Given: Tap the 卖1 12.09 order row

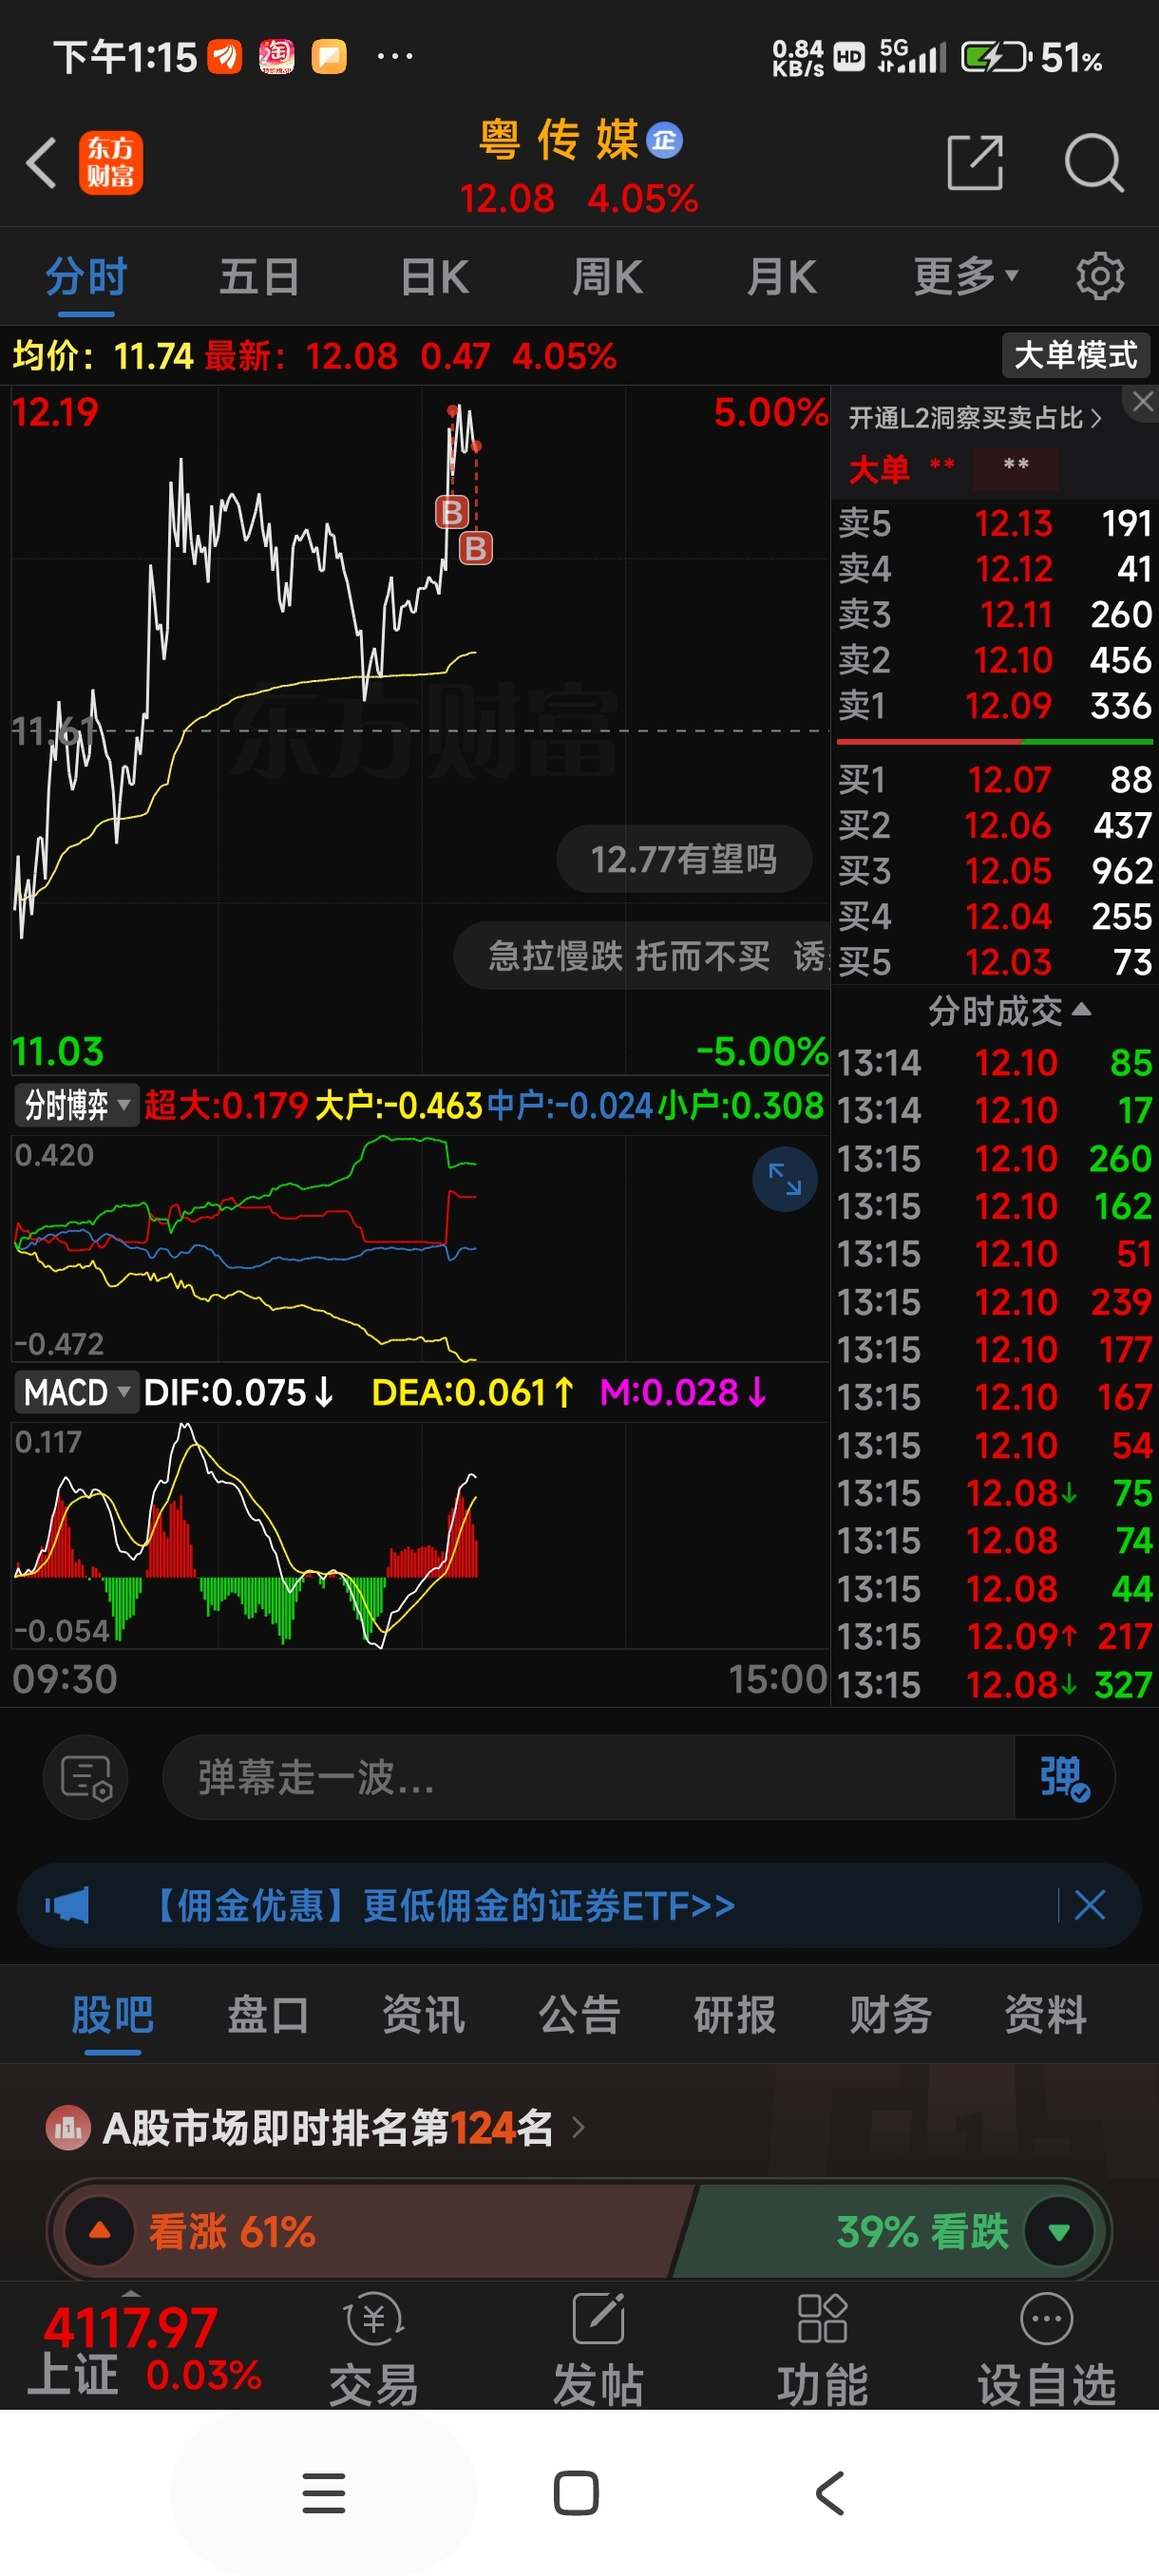Looking at the screenshot, I should click(x=994, y=706).
